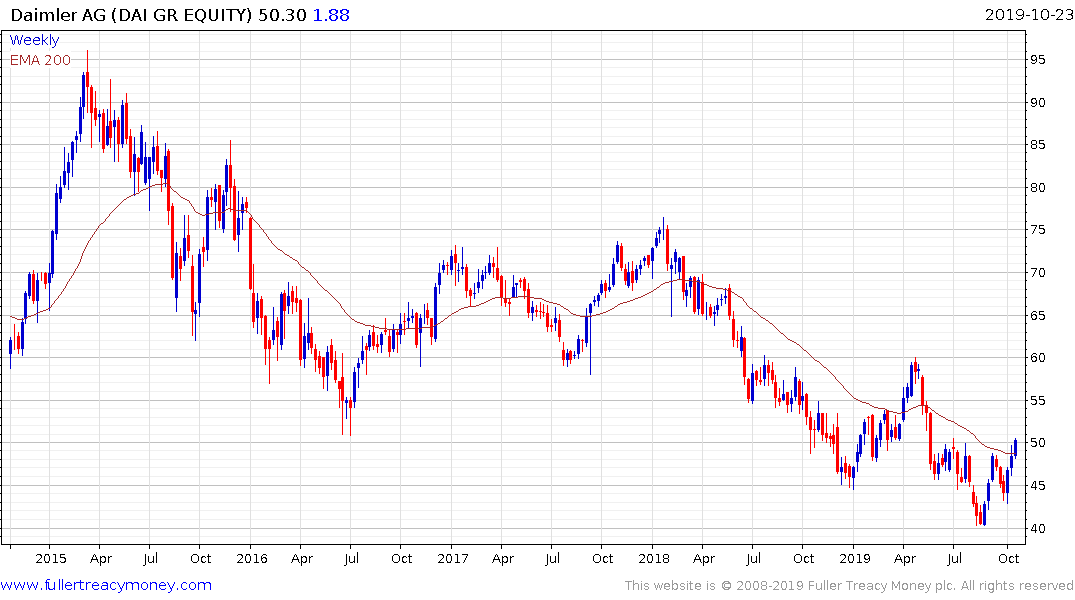1075x600 pixels.
Task: Click the 45 price axis label
Action: [1037, 485]
